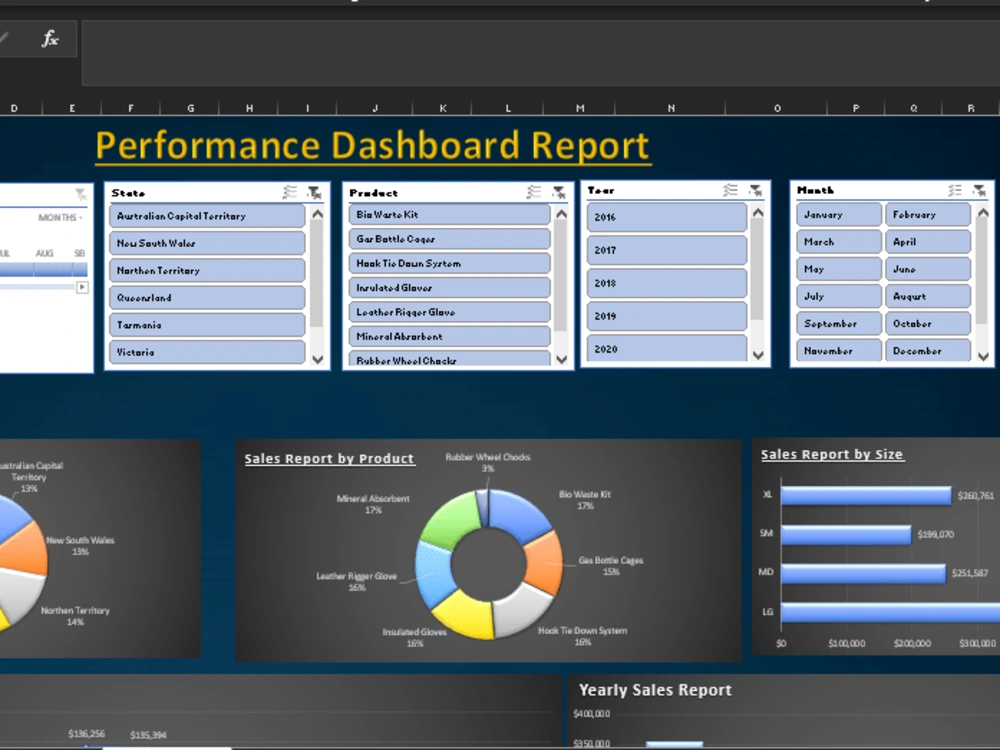Click the Product slicer scroll-up arrow

tap(561, 214)
